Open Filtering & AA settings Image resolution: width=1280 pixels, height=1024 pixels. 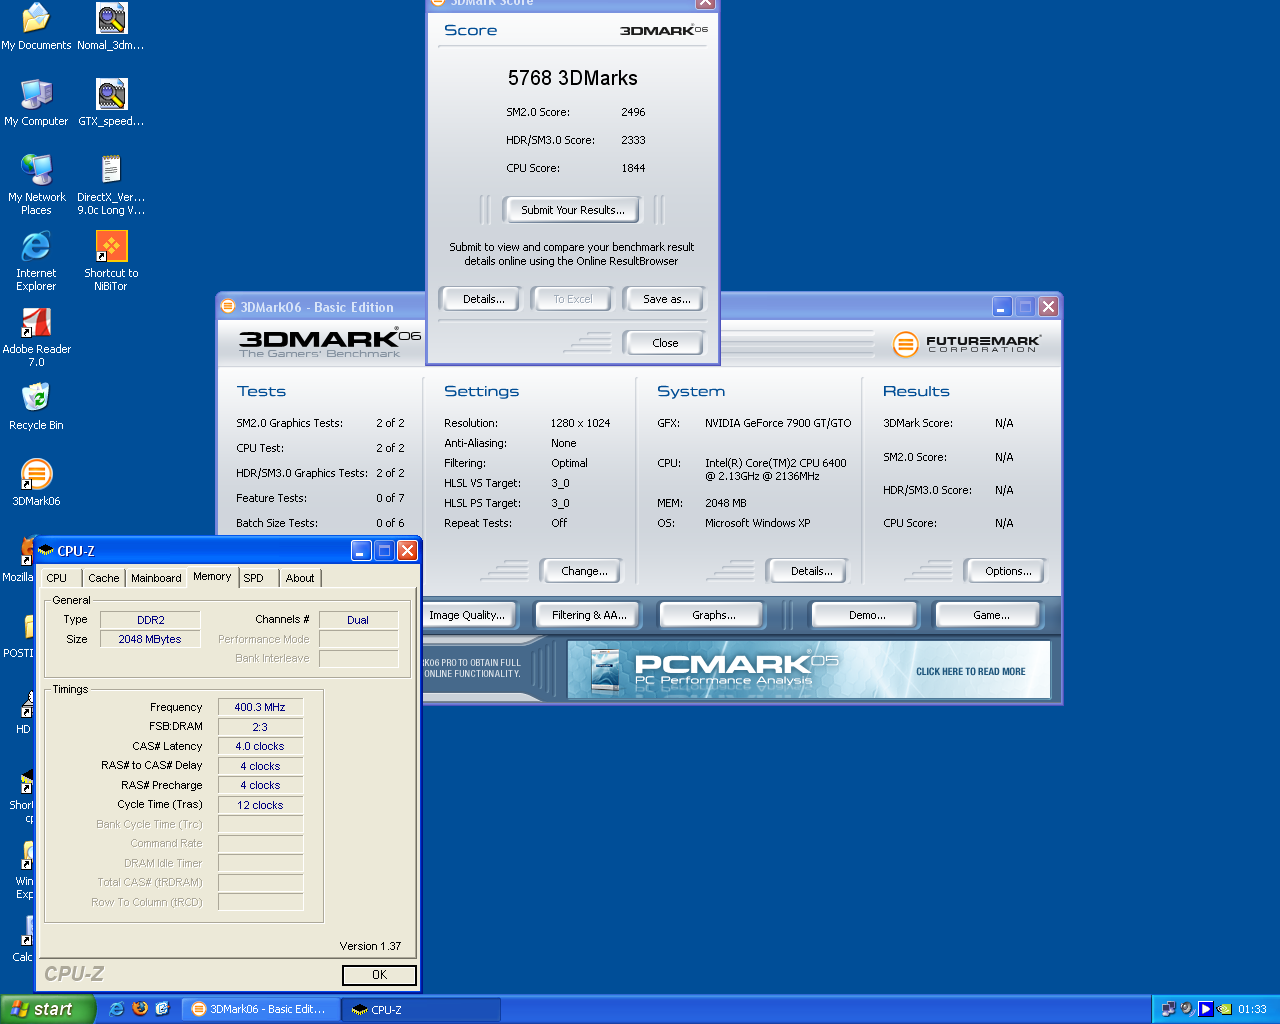[x=589, y=615]
